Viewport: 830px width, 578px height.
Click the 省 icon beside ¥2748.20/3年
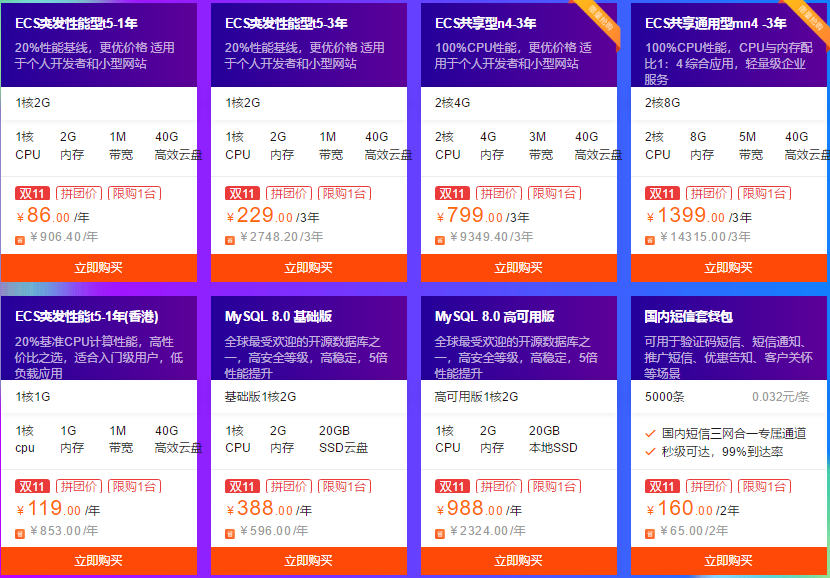click(x=230, y=240)
